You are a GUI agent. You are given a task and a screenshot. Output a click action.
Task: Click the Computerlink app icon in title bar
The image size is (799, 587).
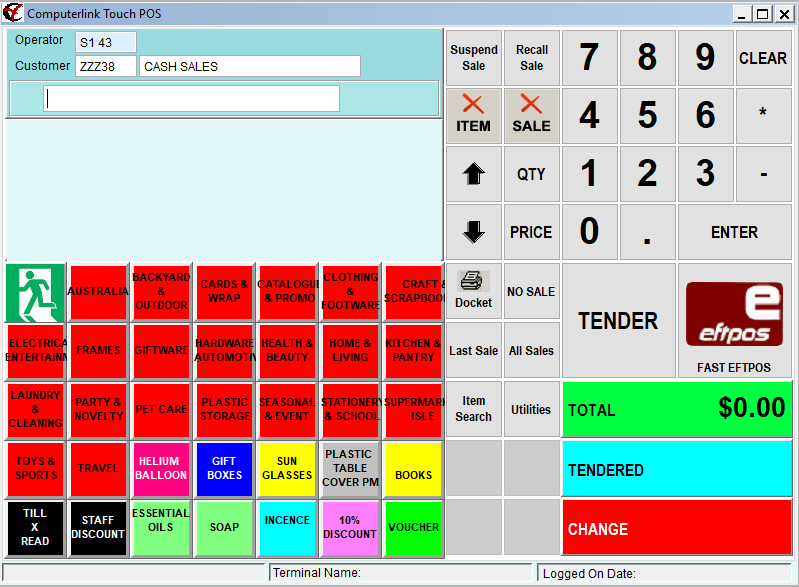(x=13, y=13)
